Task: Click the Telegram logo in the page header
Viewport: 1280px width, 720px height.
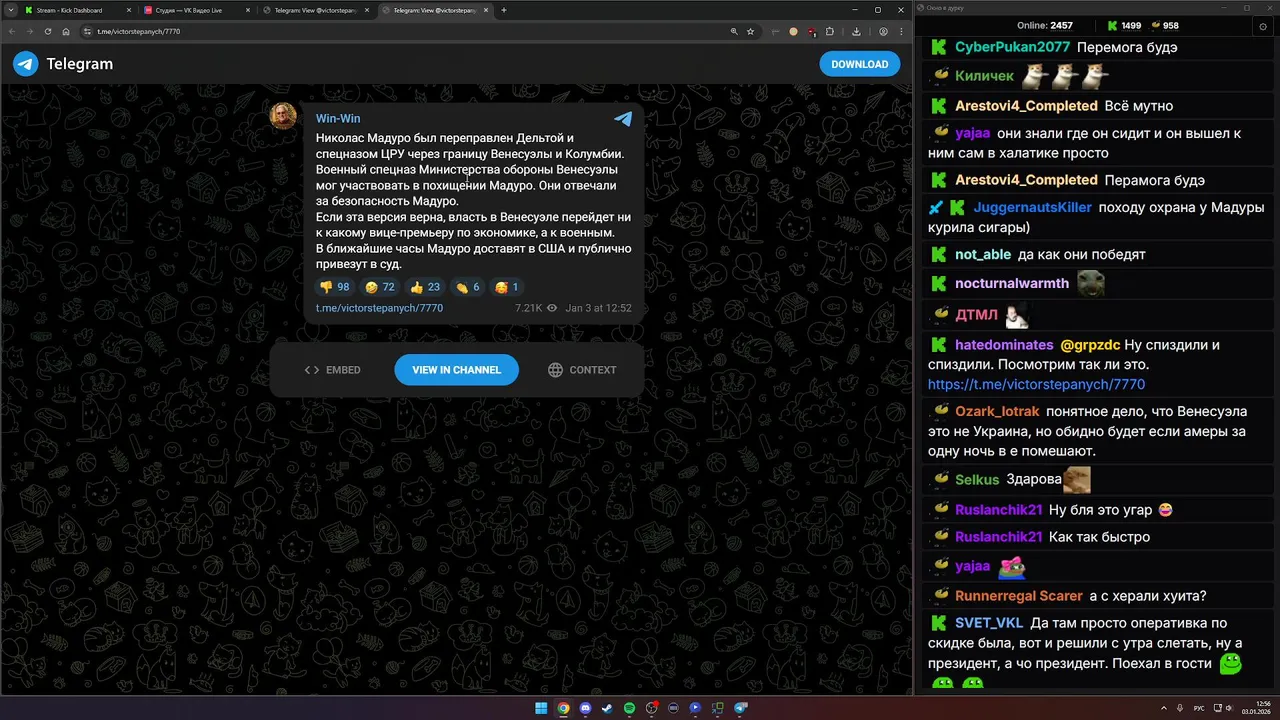Action: point(62,64)
